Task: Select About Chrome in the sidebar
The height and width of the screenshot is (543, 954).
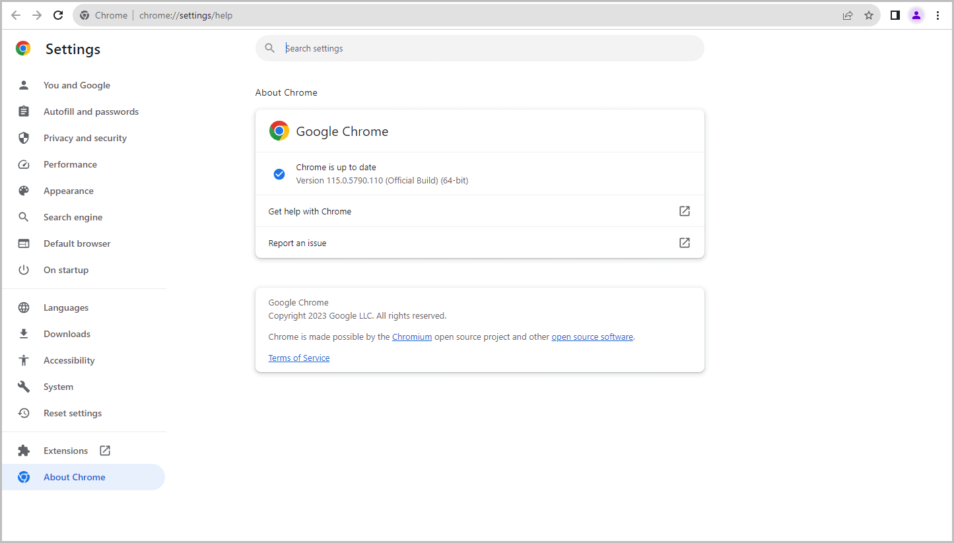Action: coord(83,477)
